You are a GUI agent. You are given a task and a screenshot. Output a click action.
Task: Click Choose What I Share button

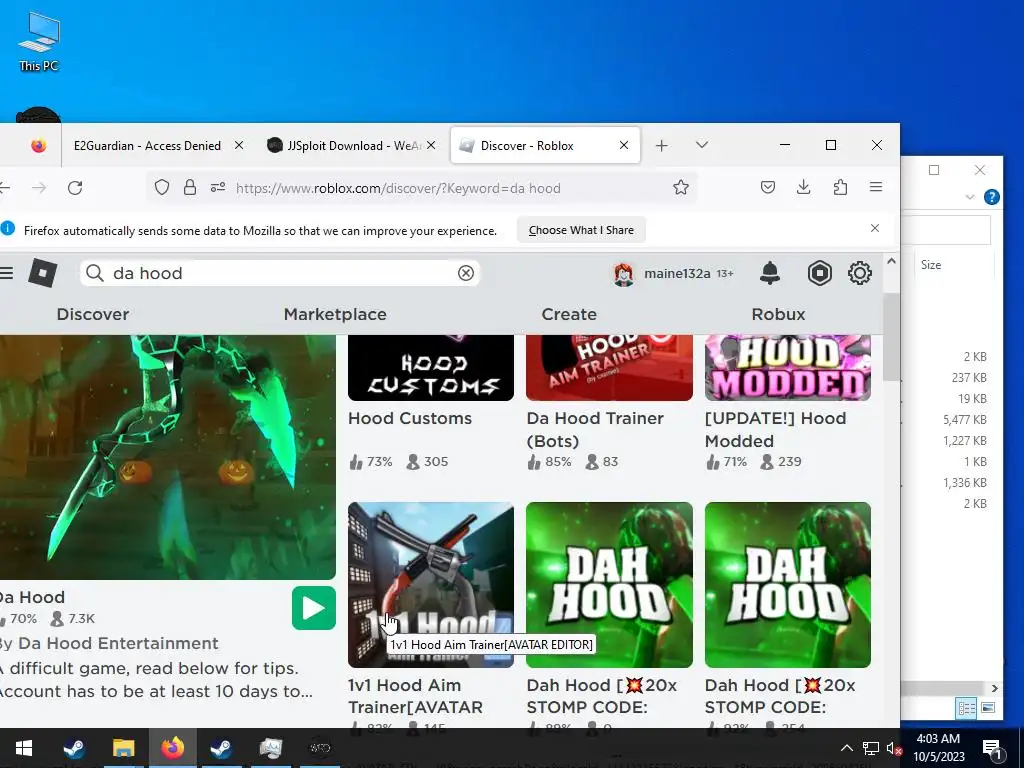coord(581,230)
